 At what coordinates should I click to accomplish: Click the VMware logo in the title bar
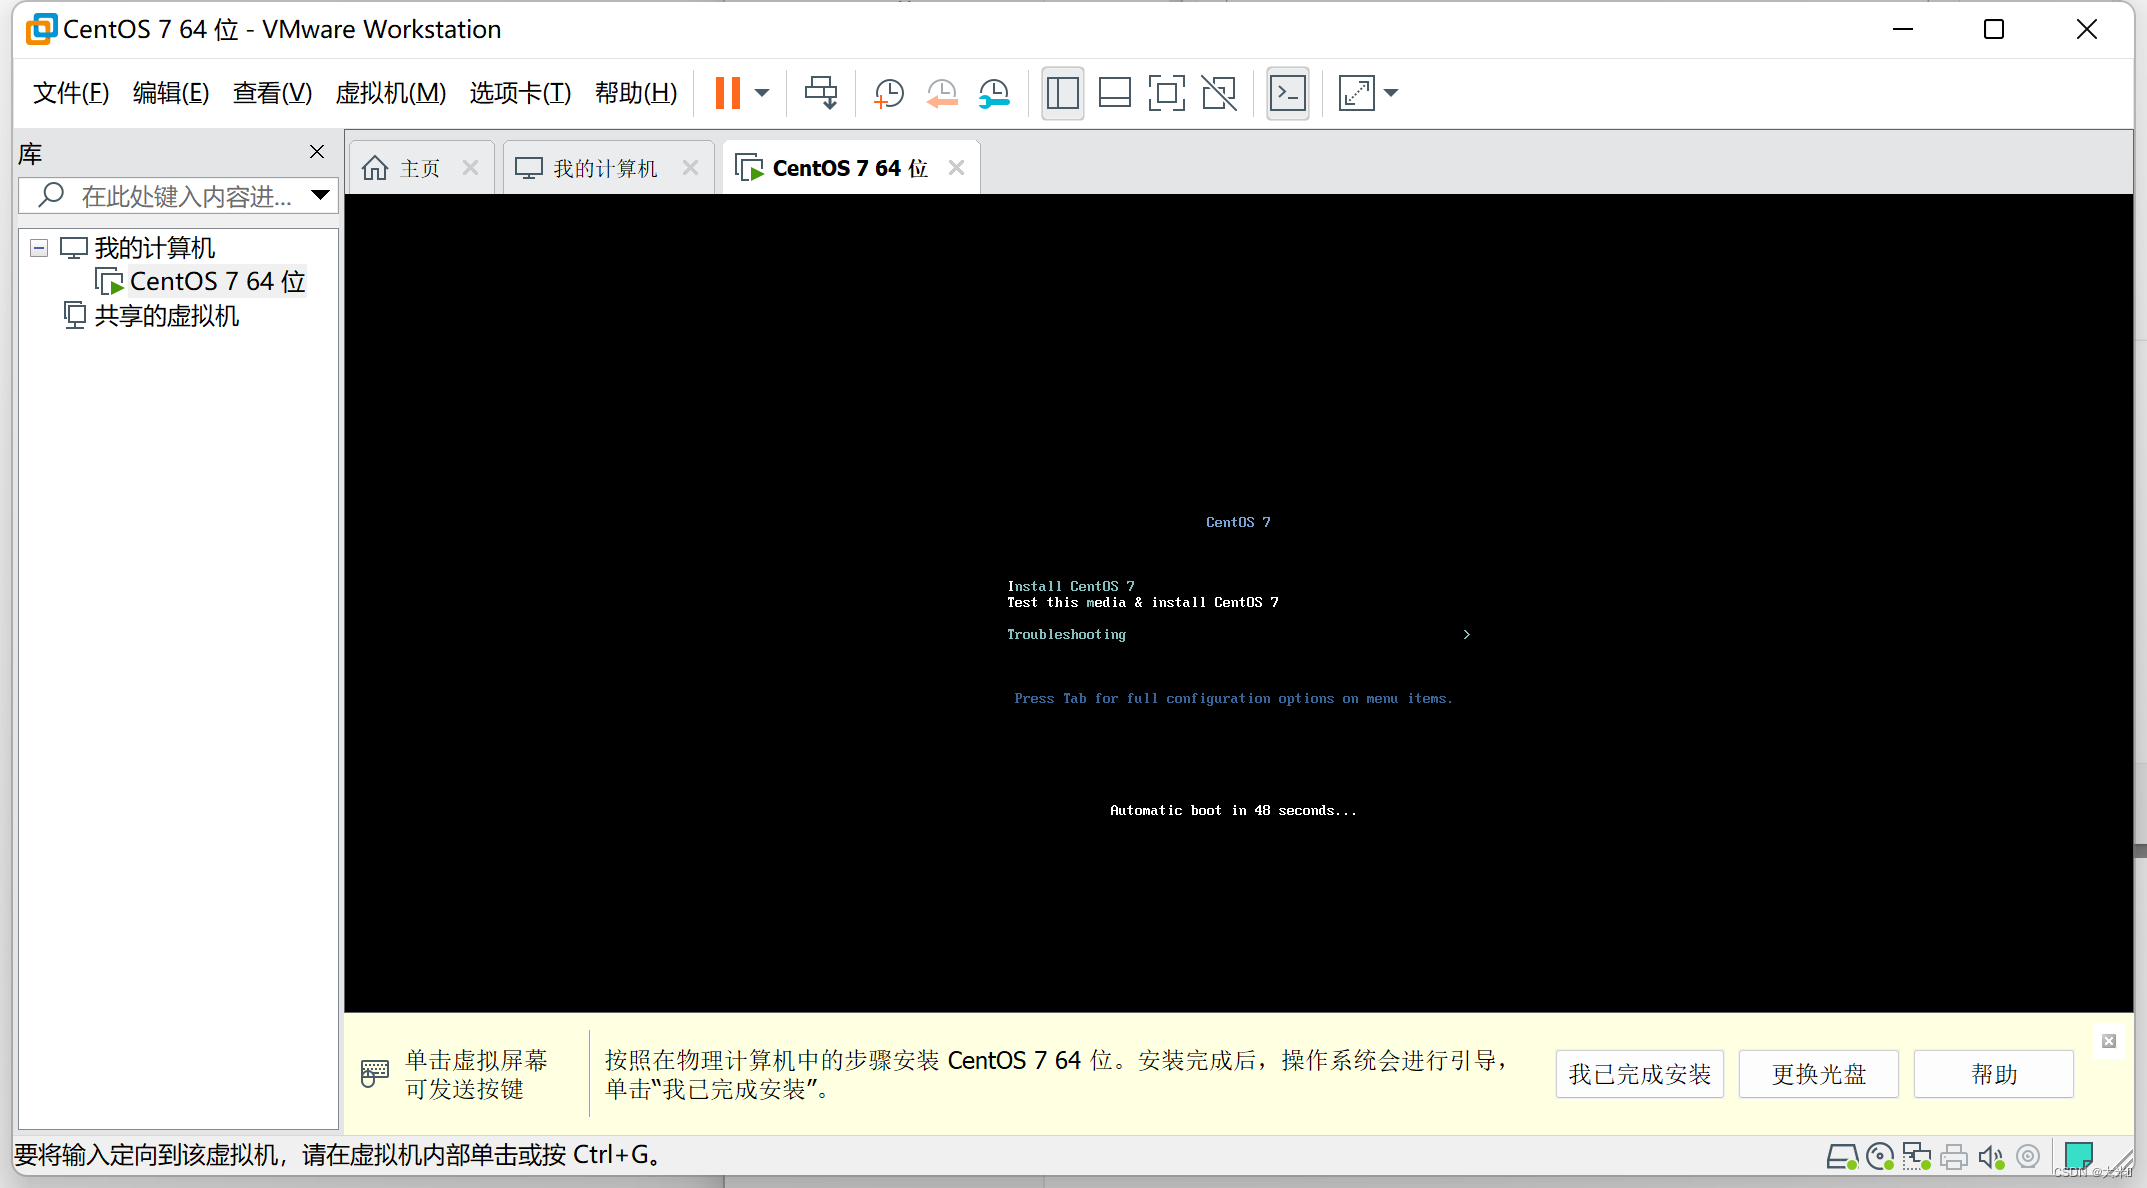41,29
